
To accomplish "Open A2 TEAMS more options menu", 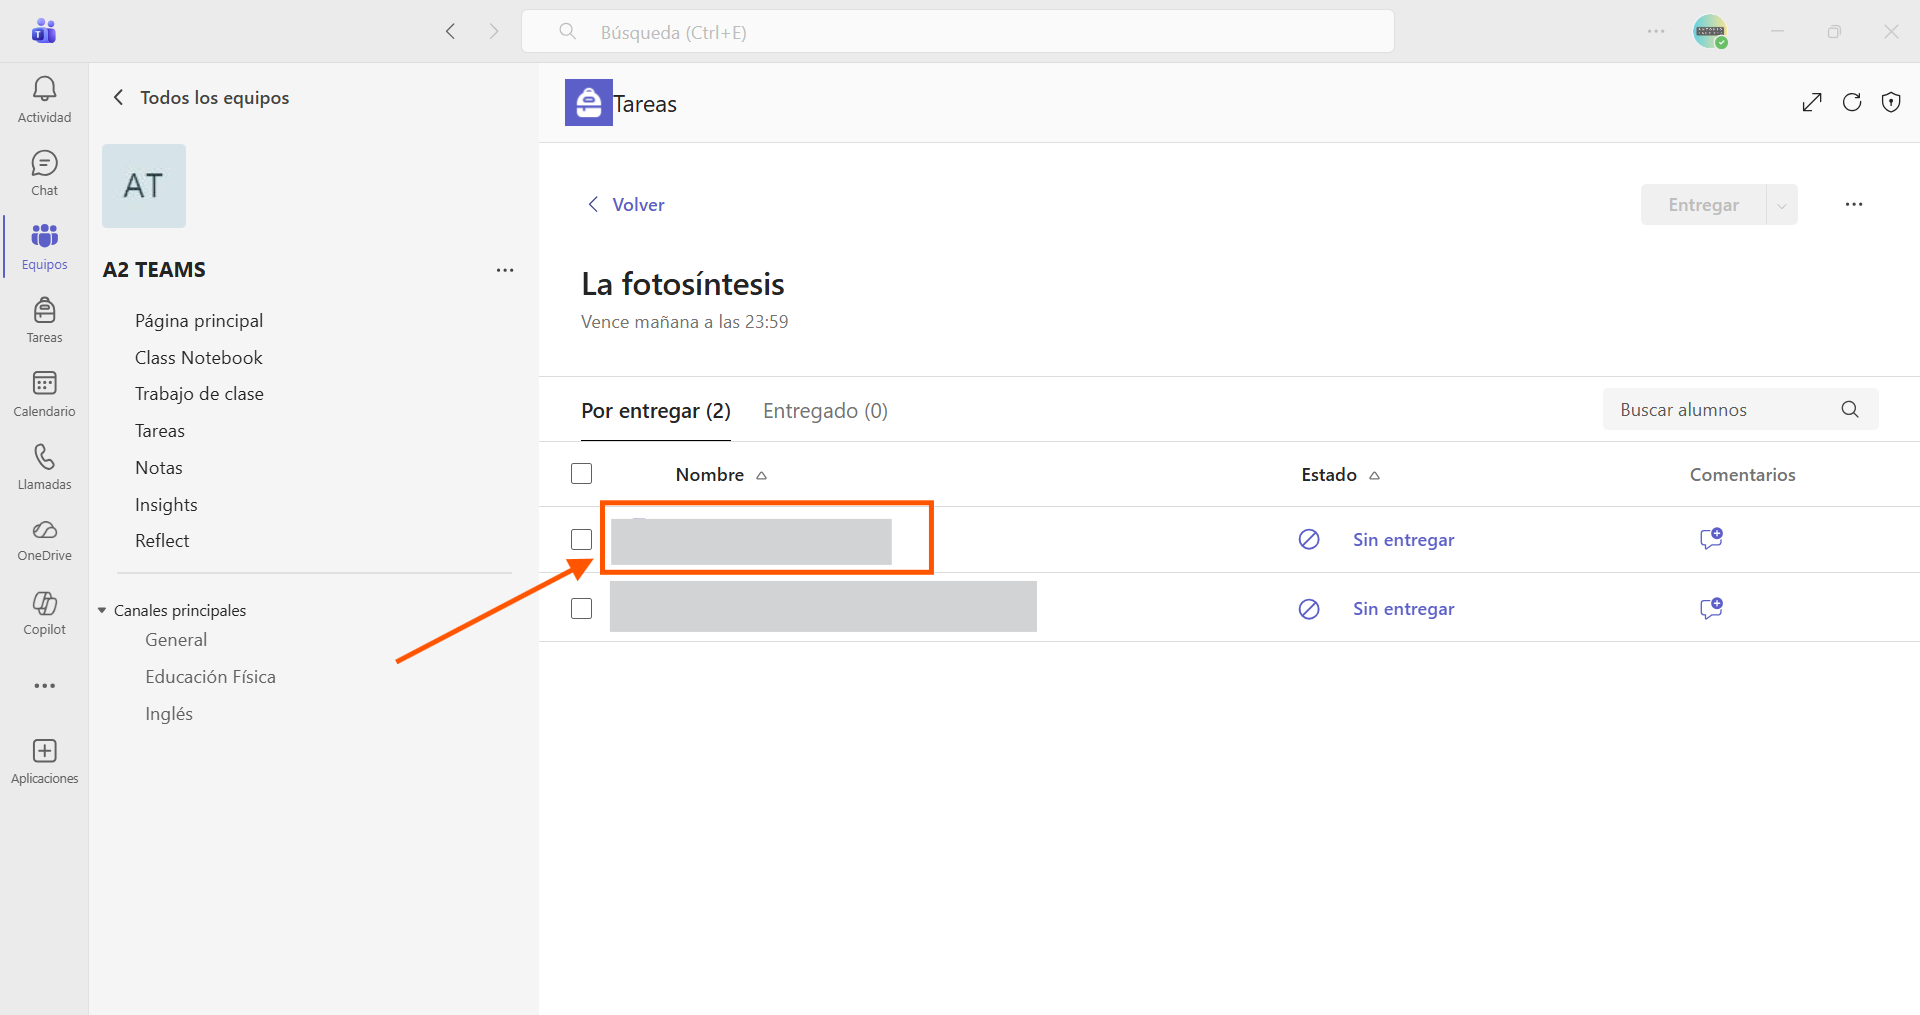I will click(505, 270).
